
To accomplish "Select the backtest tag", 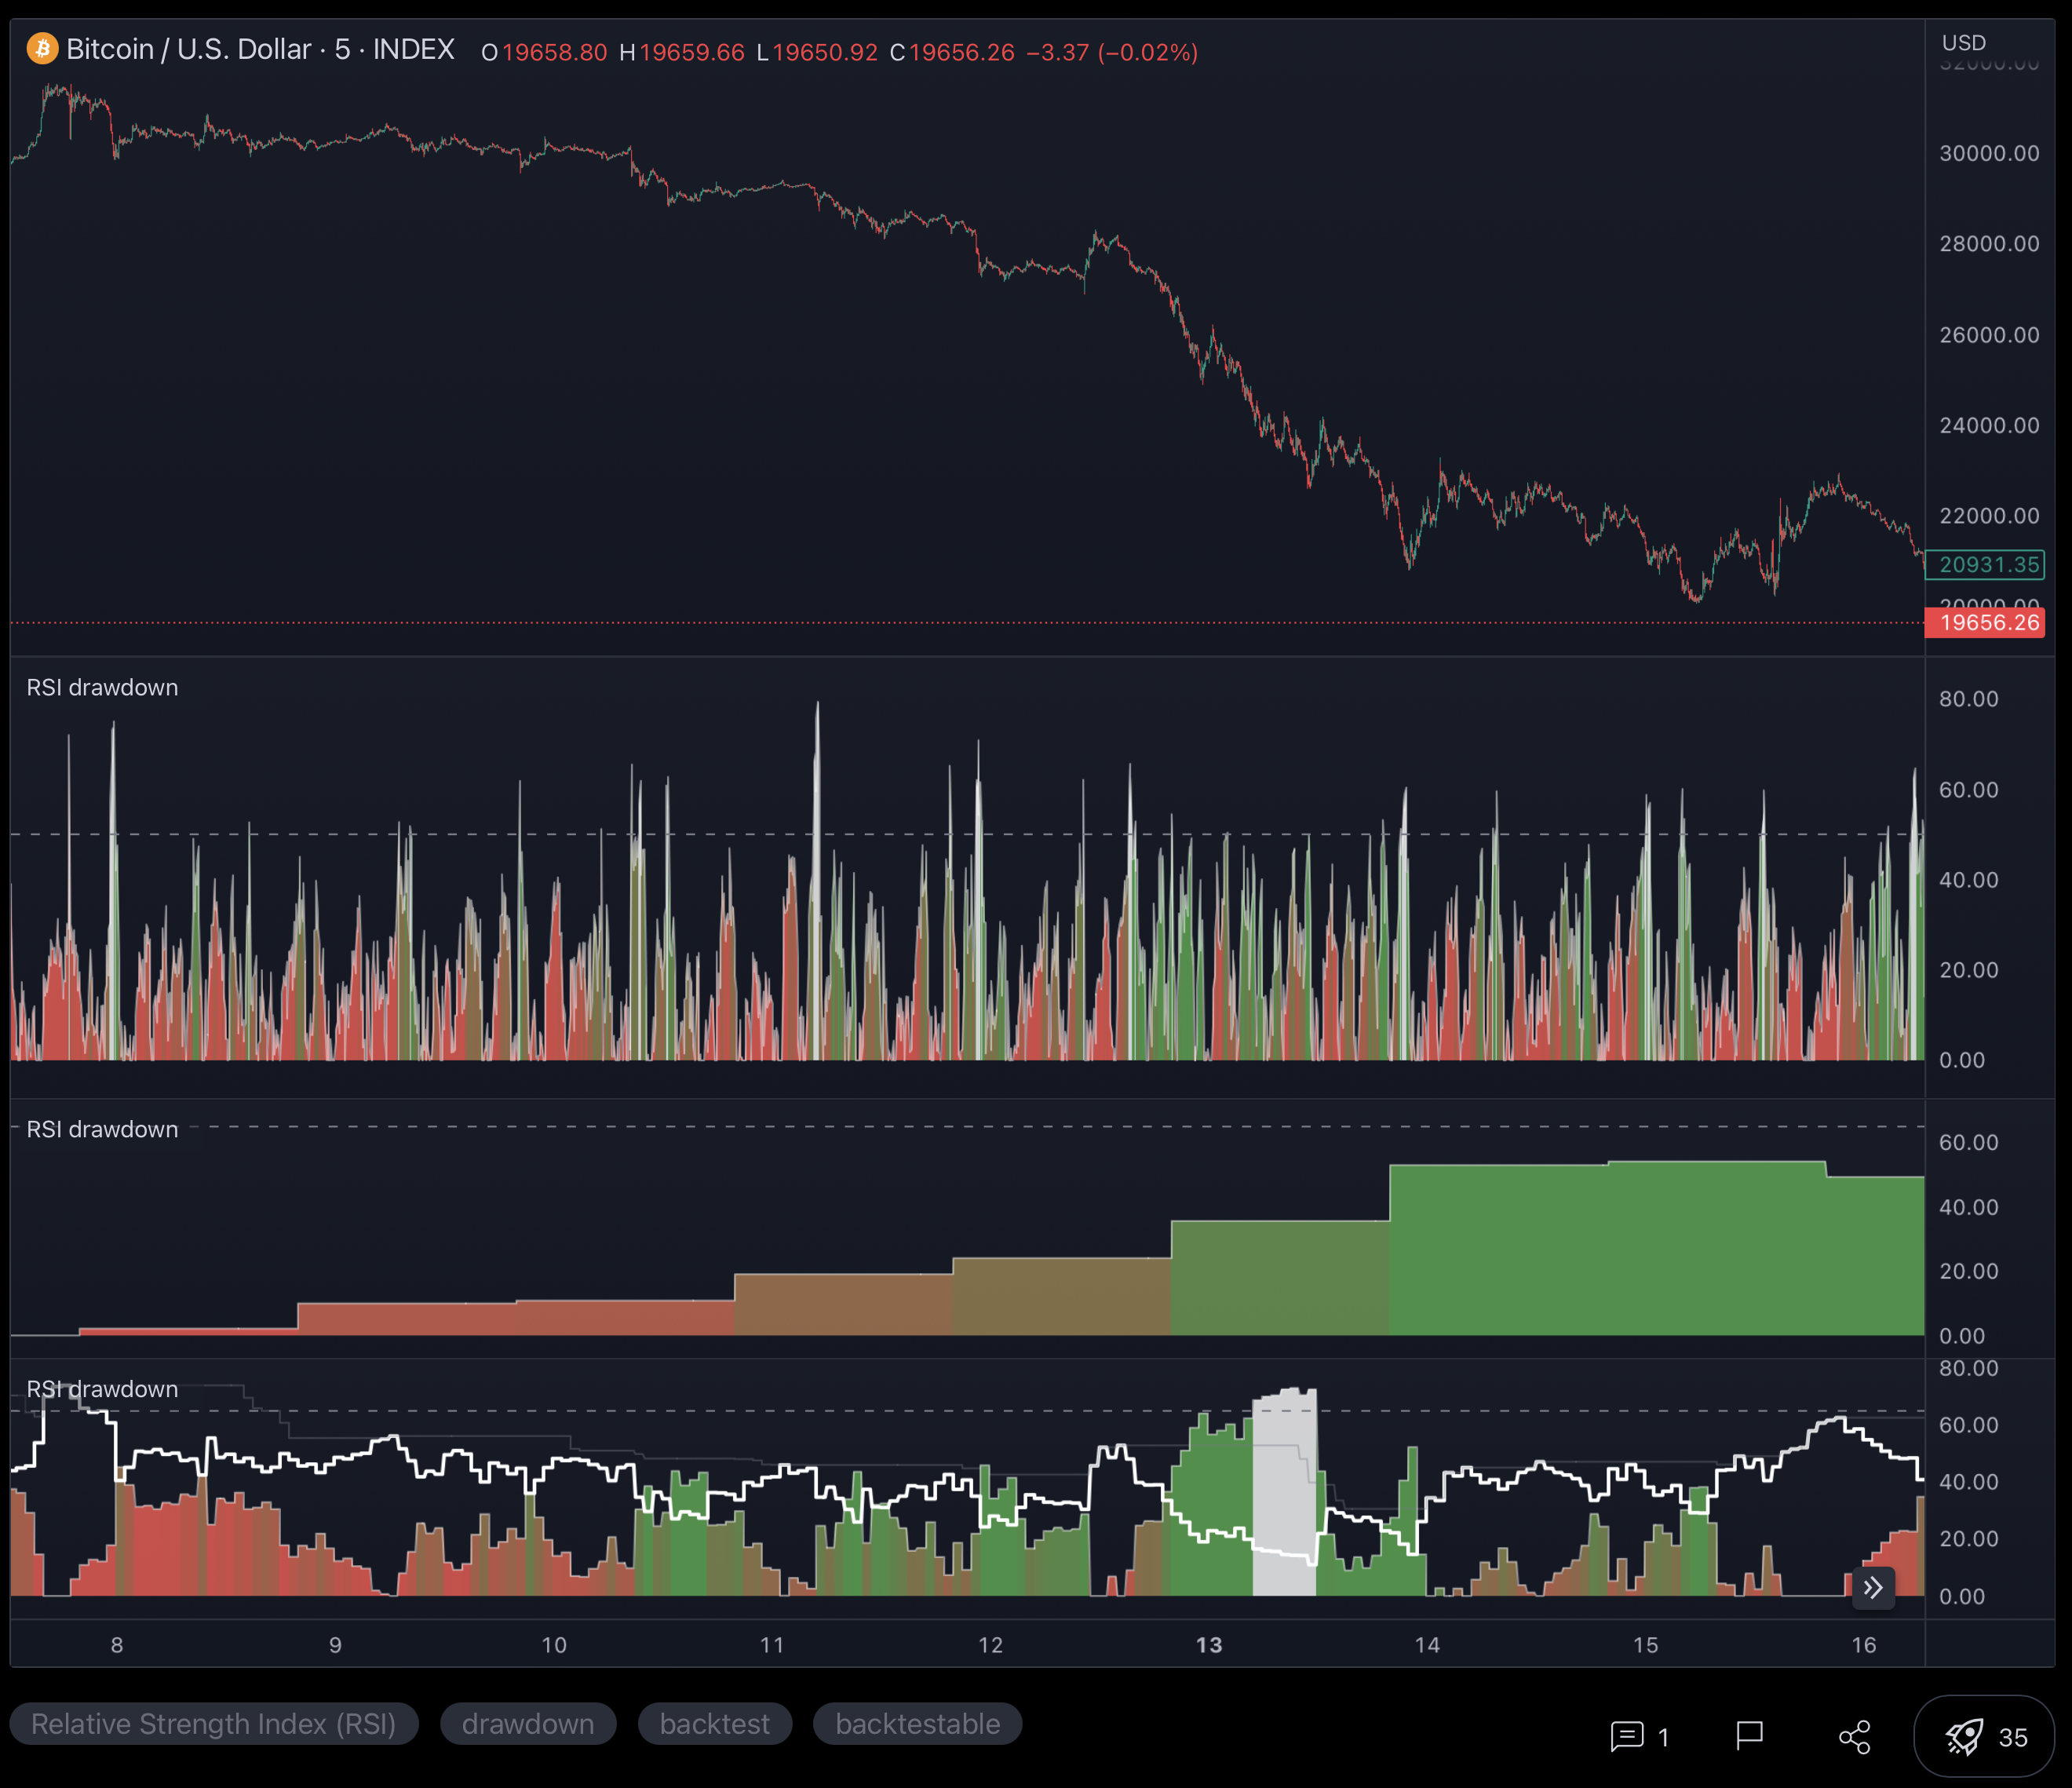I will (x=714, y=1724).
